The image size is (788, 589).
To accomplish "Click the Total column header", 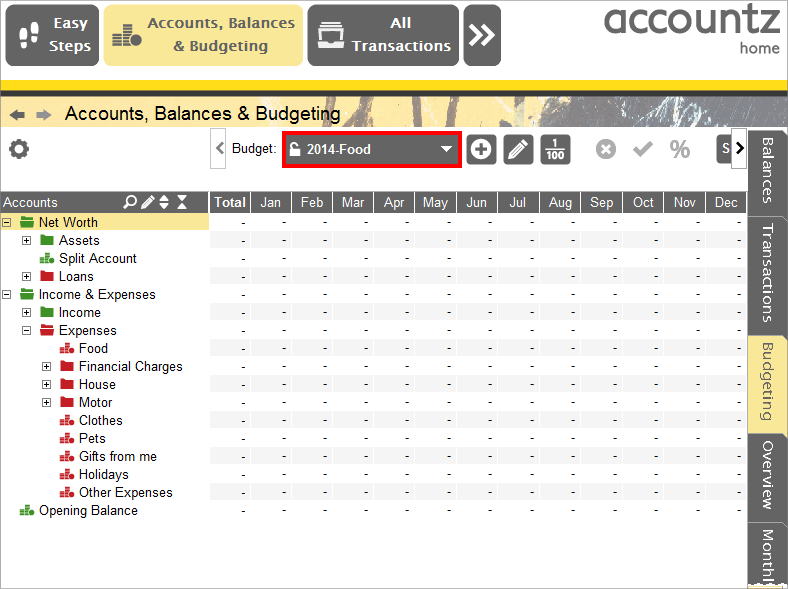I will tap(230, 203).
